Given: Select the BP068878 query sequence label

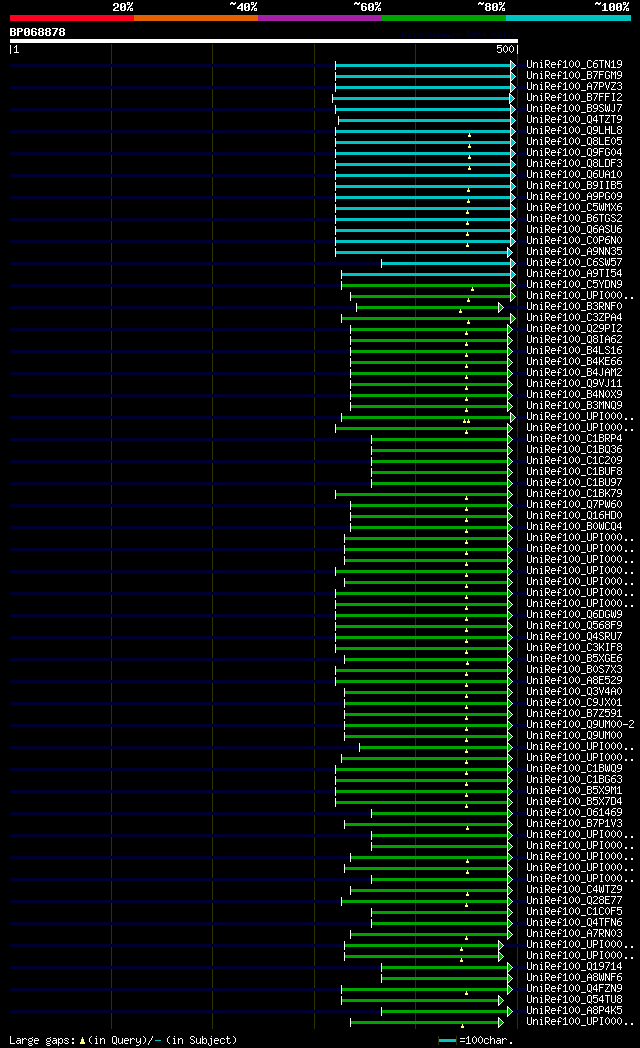Looking at the screenshot, I should pyautogui.click(x=37, y=32).
